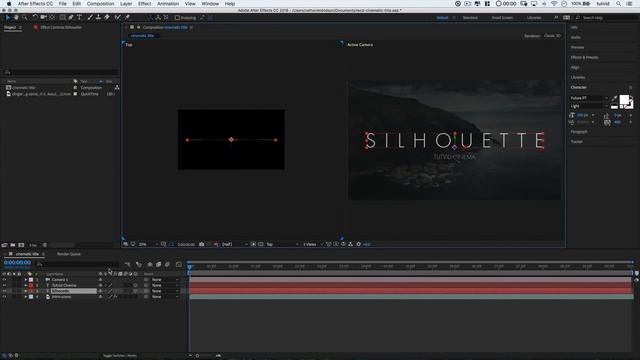640x360 pixels.
Task: Select the Pan Behind anchor point tool
Action: [x=52, y=18]
